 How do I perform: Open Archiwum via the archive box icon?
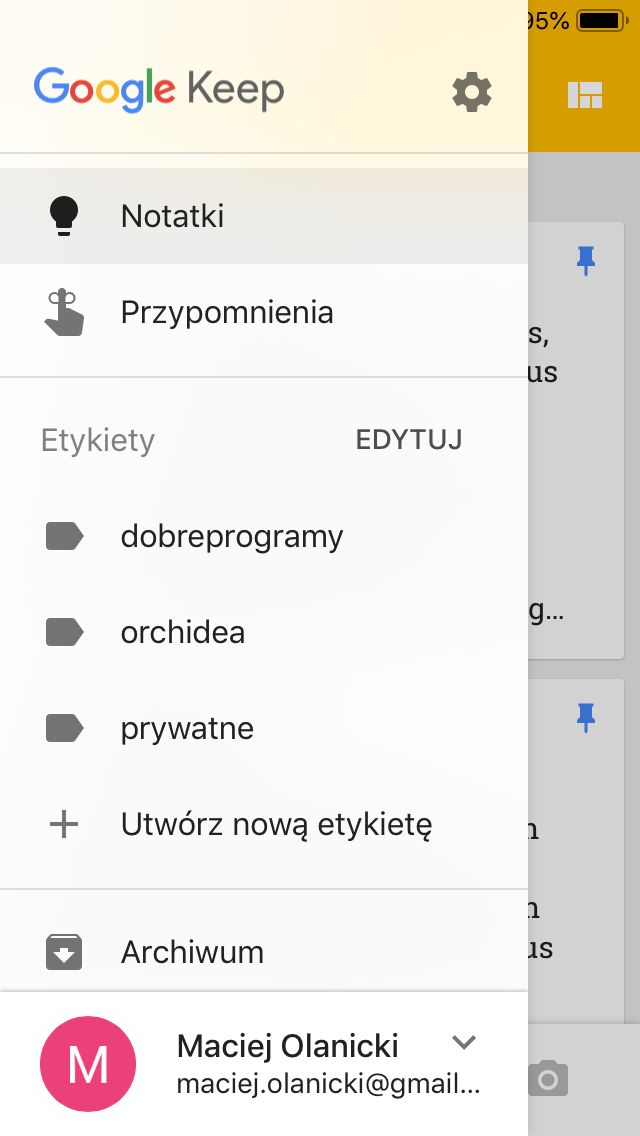pyautogui.click(x=63, y=951)
